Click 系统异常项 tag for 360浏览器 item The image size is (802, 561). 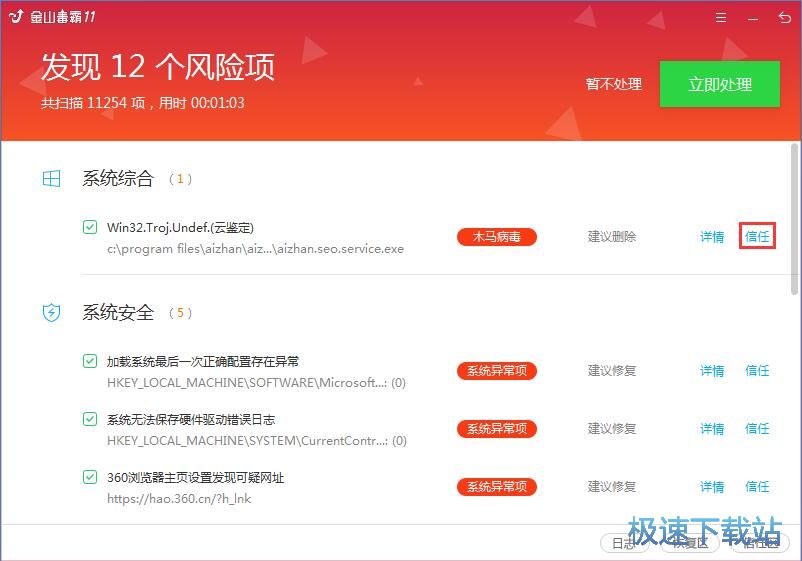pos(497,486)
